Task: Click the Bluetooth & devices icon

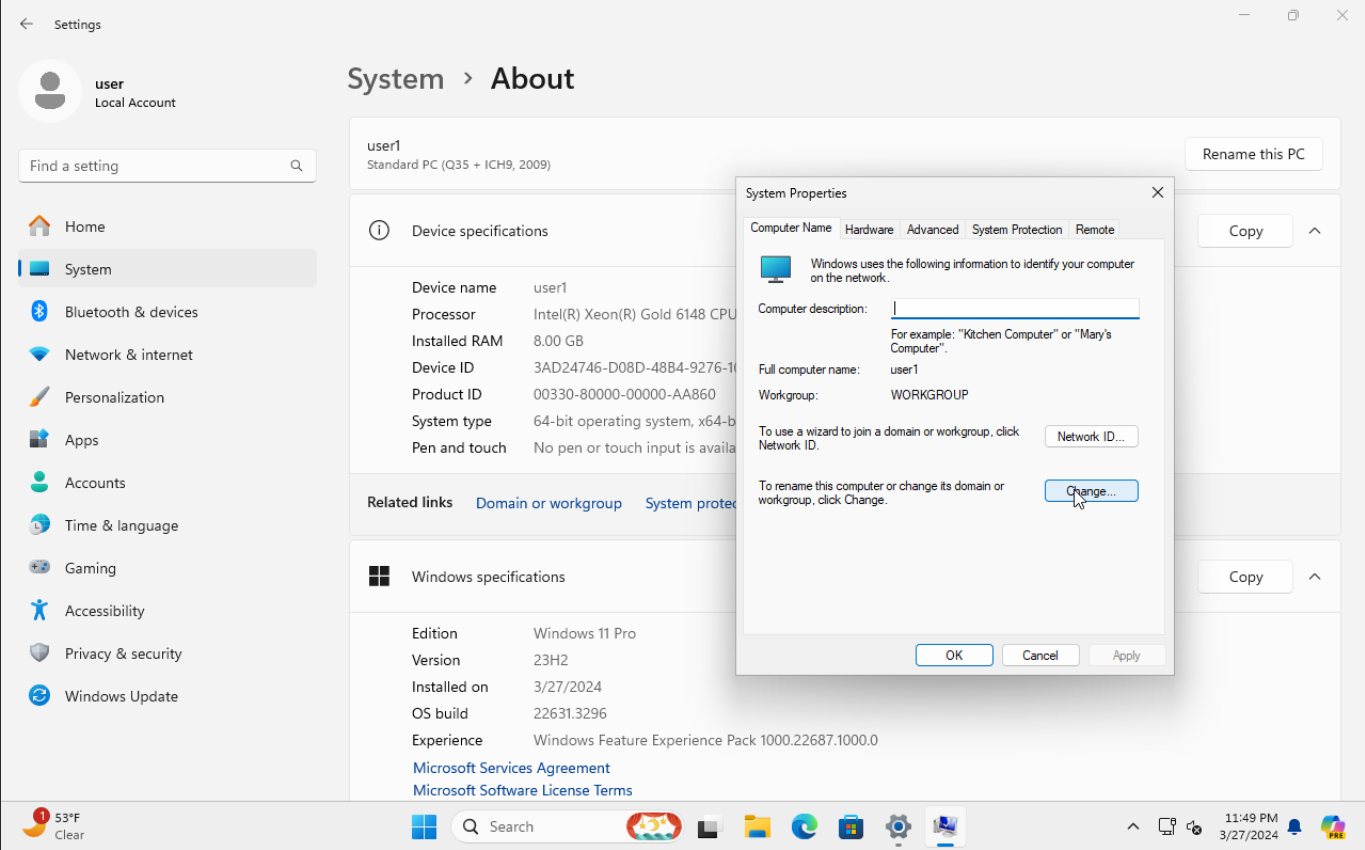Action: pos(39,311)
